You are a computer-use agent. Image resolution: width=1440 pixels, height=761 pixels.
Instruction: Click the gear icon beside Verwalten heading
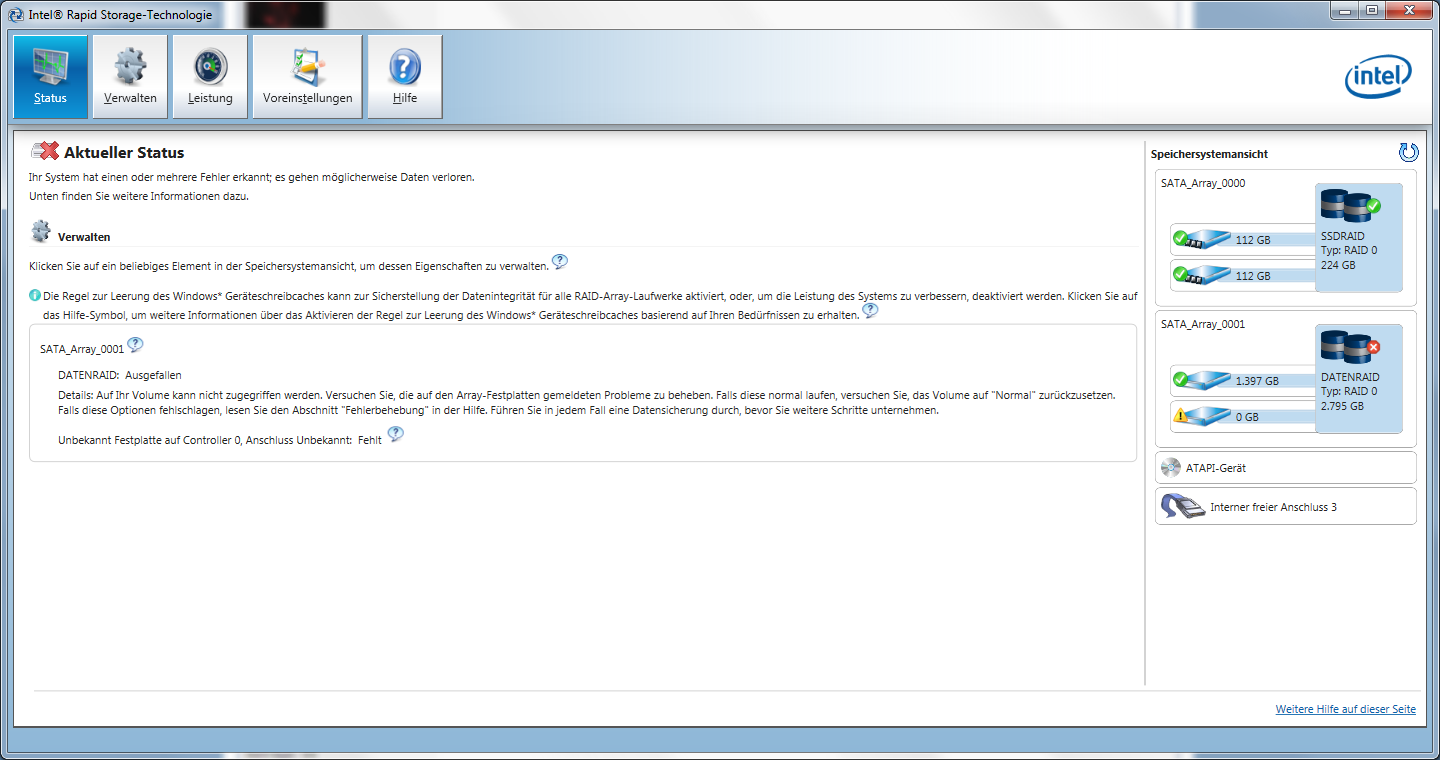(x=41, y=231)
